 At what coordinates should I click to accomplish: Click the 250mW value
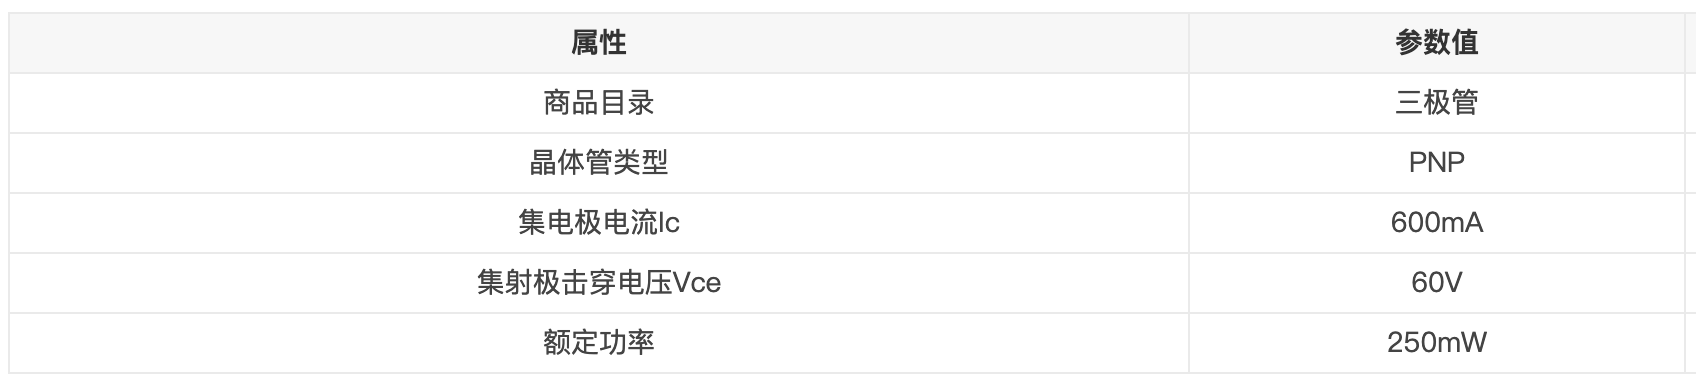1437,343
